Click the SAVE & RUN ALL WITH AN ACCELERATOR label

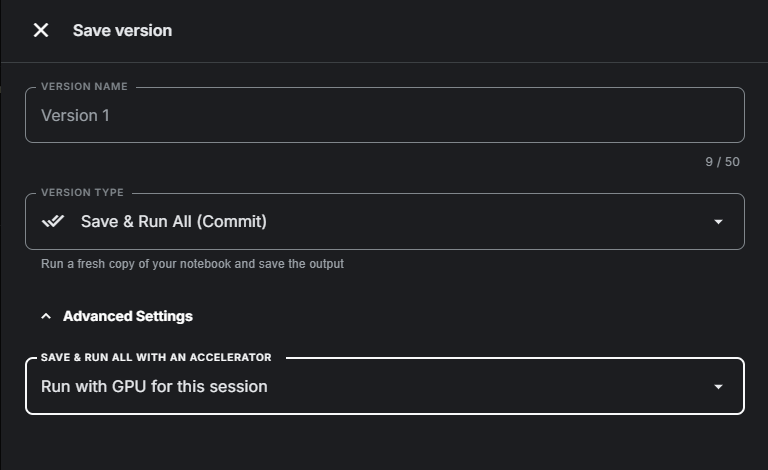156,357
